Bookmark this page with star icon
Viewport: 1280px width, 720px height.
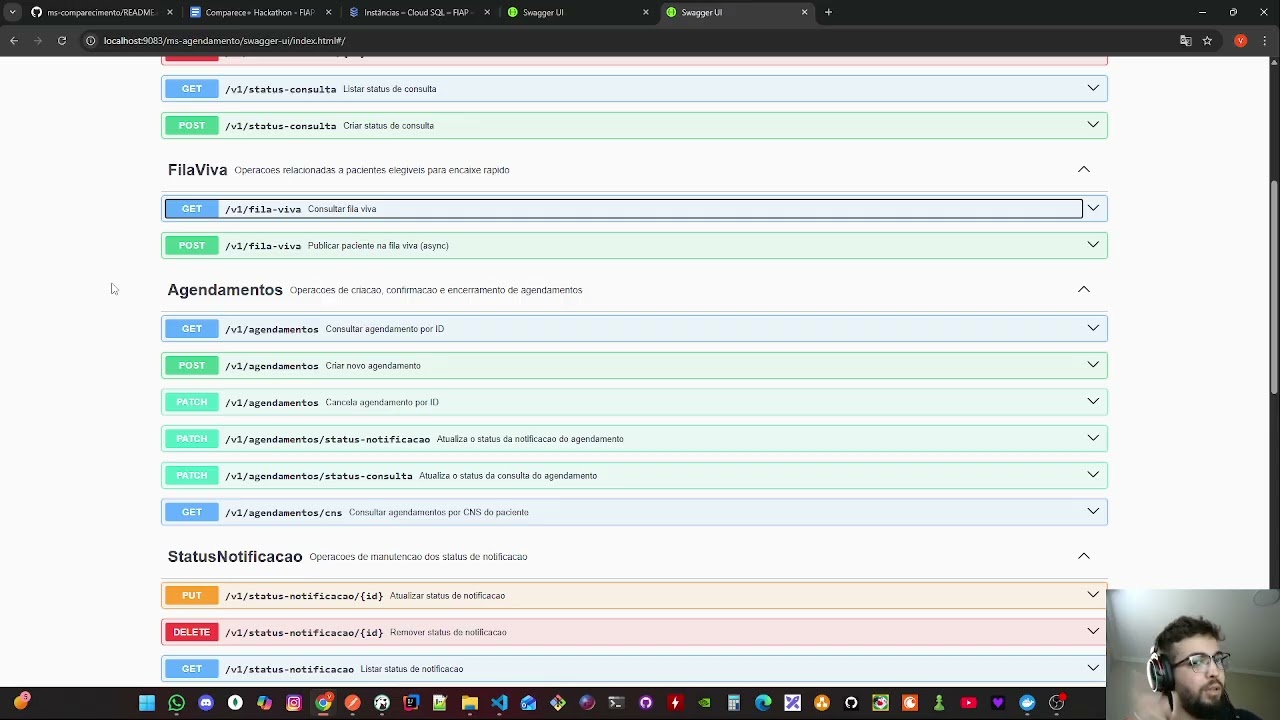coord(1207,40)
